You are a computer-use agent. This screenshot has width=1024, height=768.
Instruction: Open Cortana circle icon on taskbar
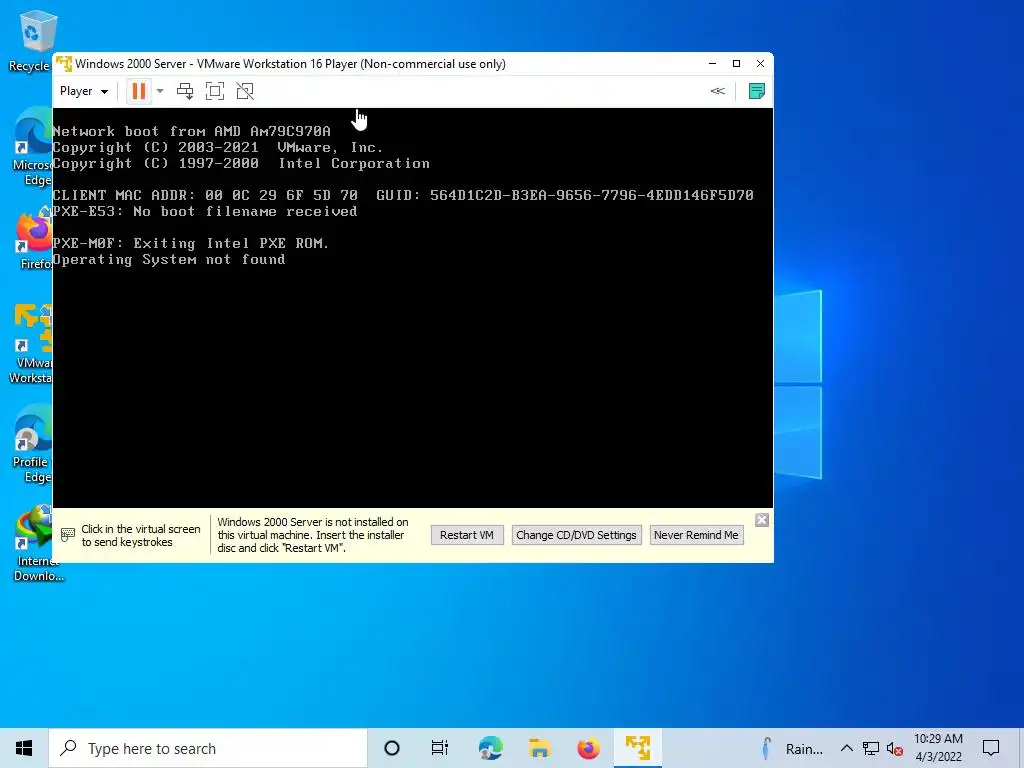pyautogui.click(x=392, y=748)
